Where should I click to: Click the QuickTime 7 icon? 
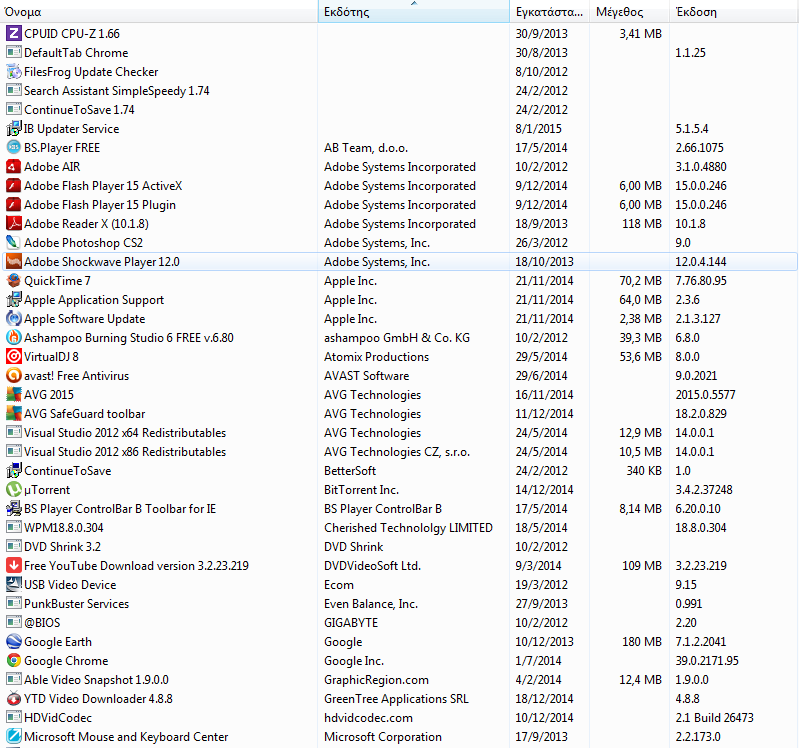click(x=14, y=281)
